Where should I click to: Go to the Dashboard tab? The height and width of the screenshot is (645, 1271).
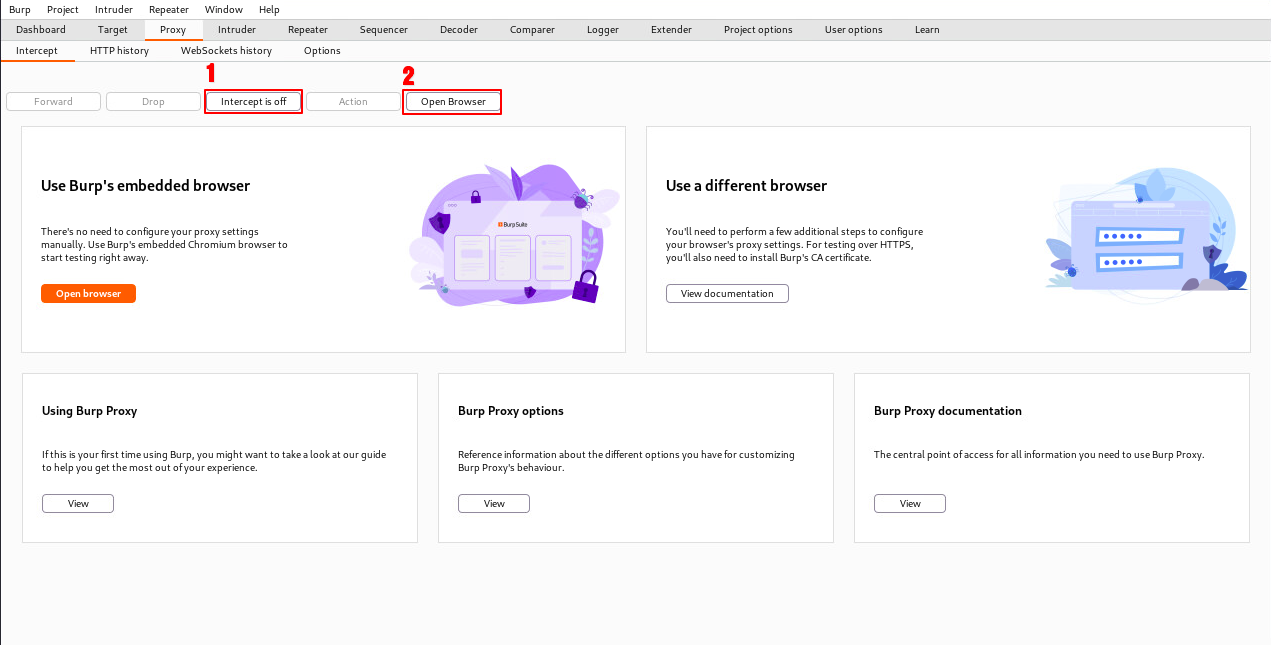pyautogui.click(x=41, y=30)
